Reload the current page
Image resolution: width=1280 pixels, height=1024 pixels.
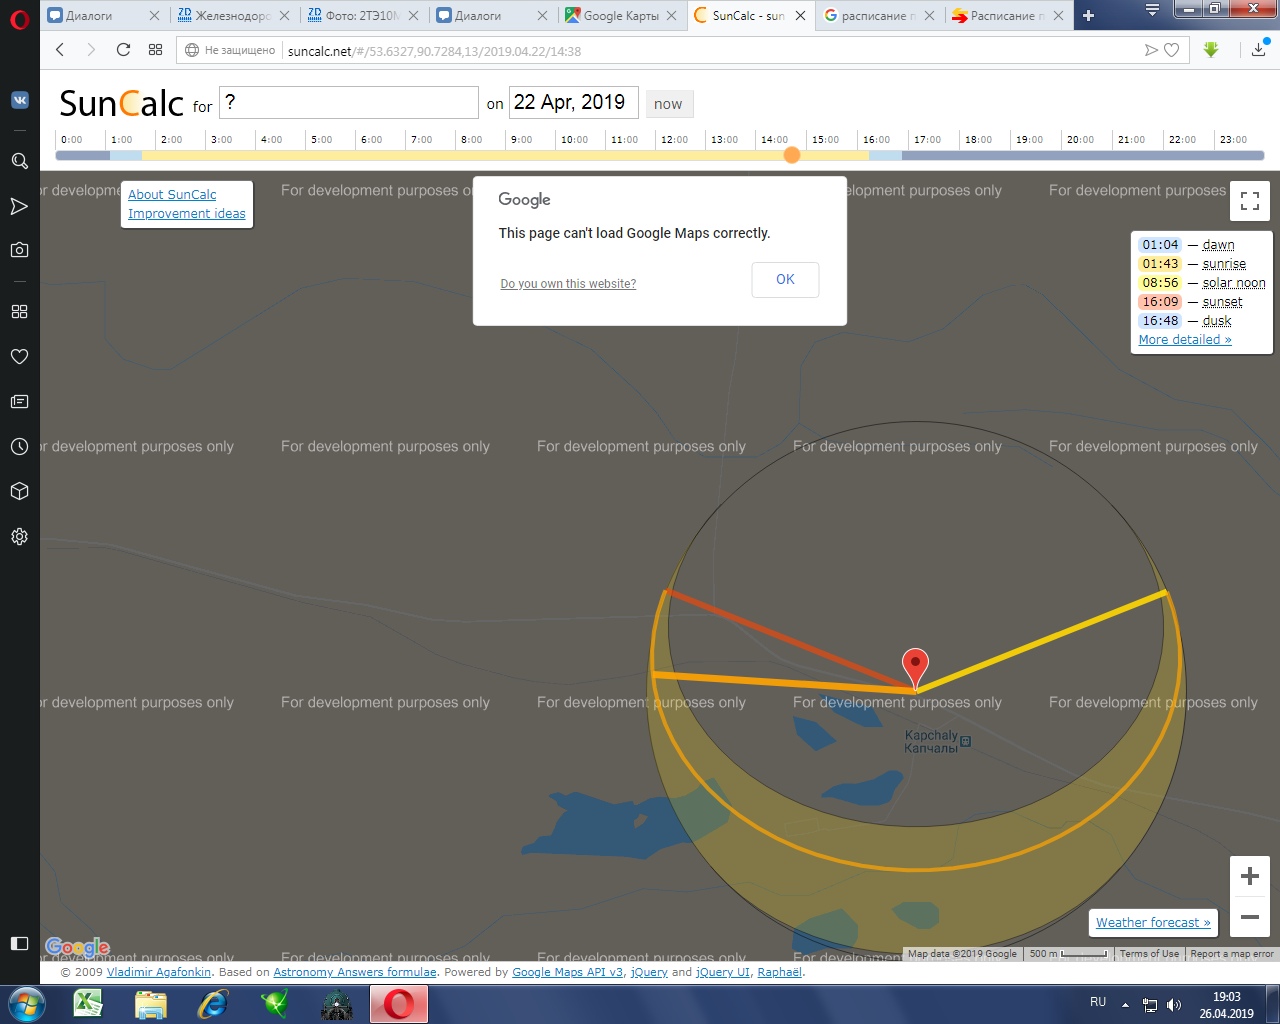[123, 50]
